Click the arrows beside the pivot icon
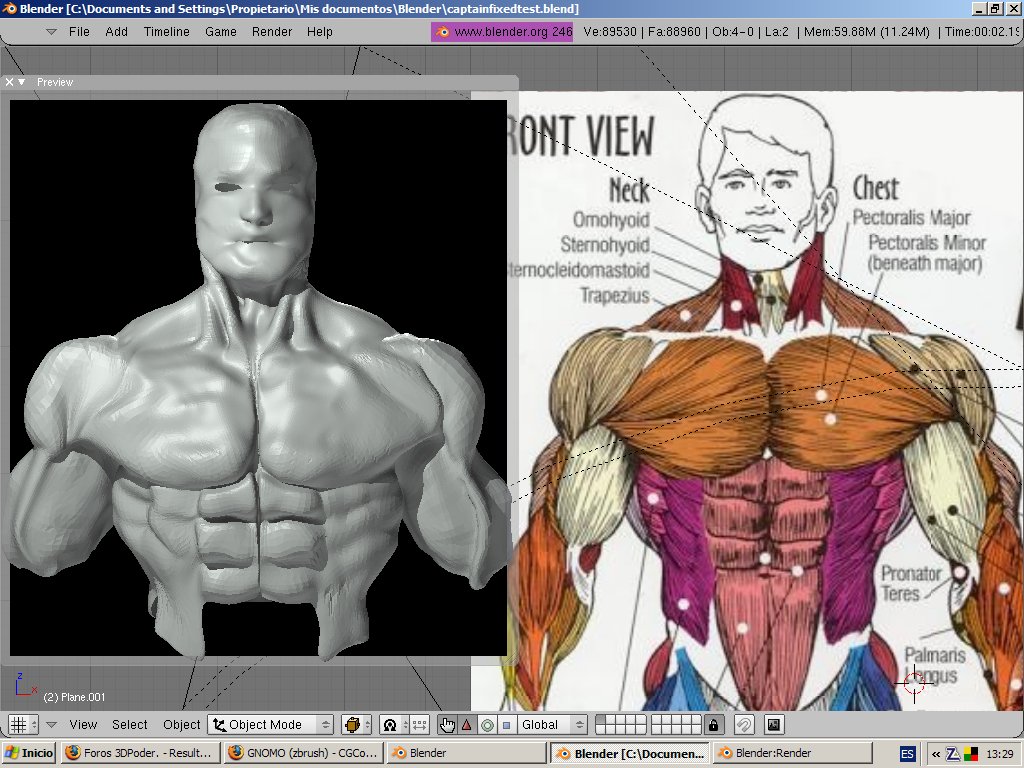The image size is (1024, 768). (405, 725)
